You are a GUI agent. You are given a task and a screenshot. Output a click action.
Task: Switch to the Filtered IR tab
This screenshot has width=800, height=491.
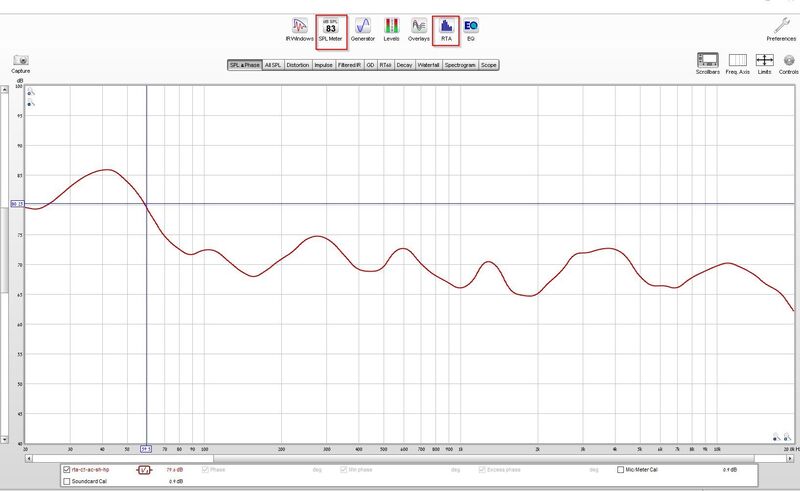tap(349, 65)
